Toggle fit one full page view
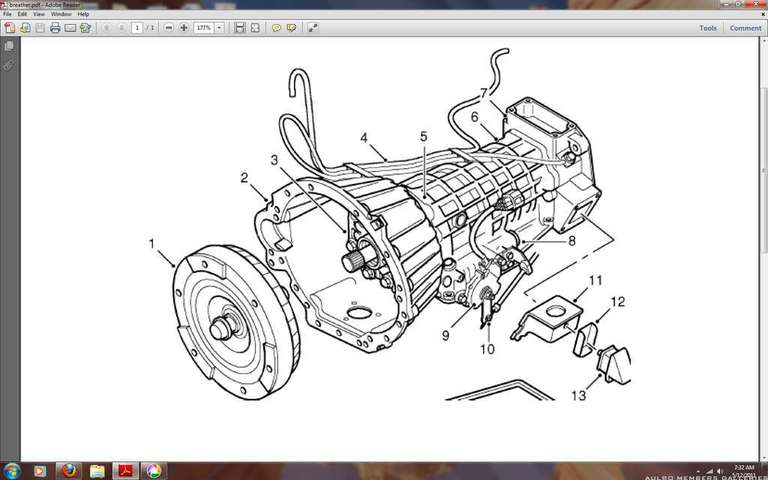Viewport: 768px width, 480px height. point(255,28)
